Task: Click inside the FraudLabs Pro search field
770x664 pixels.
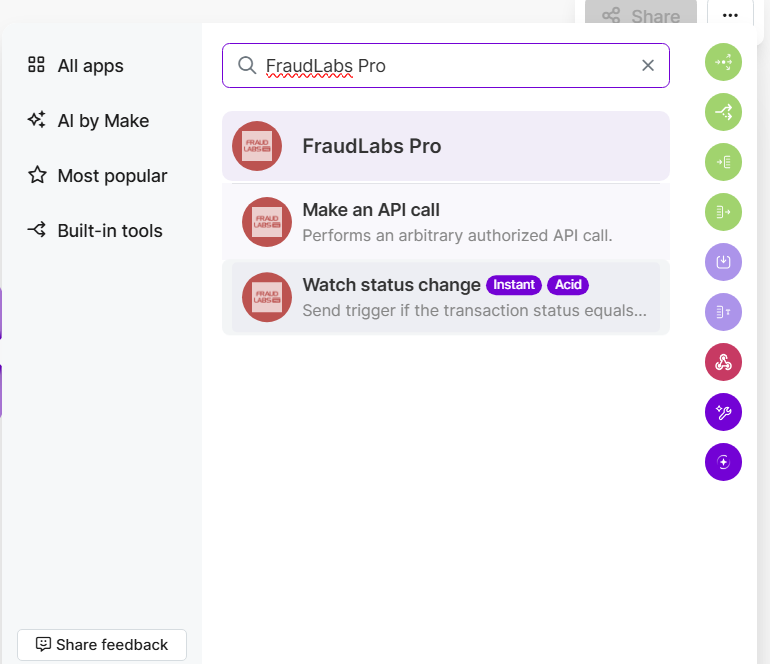Action: pos(446,65)
